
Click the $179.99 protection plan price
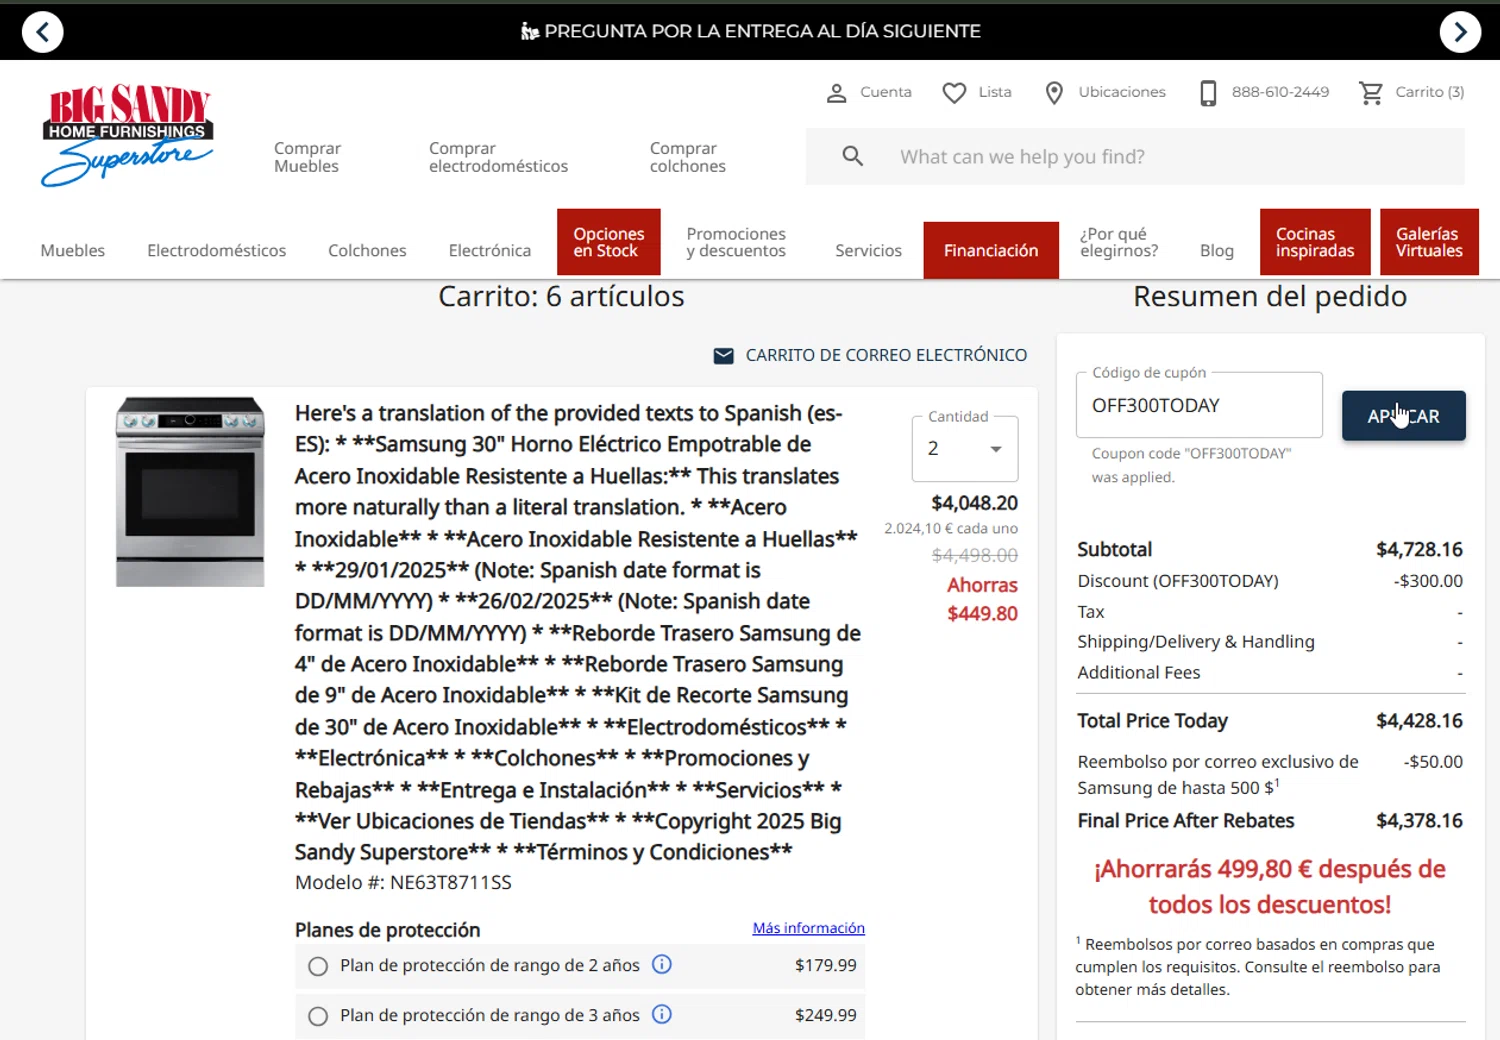click(x=825, y=965)
